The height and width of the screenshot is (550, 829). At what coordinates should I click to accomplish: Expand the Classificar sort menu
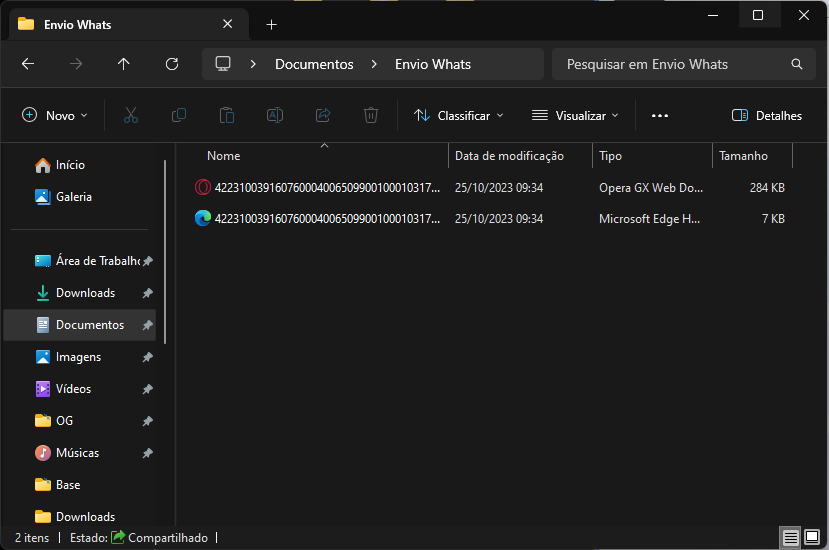click(459, 115)
